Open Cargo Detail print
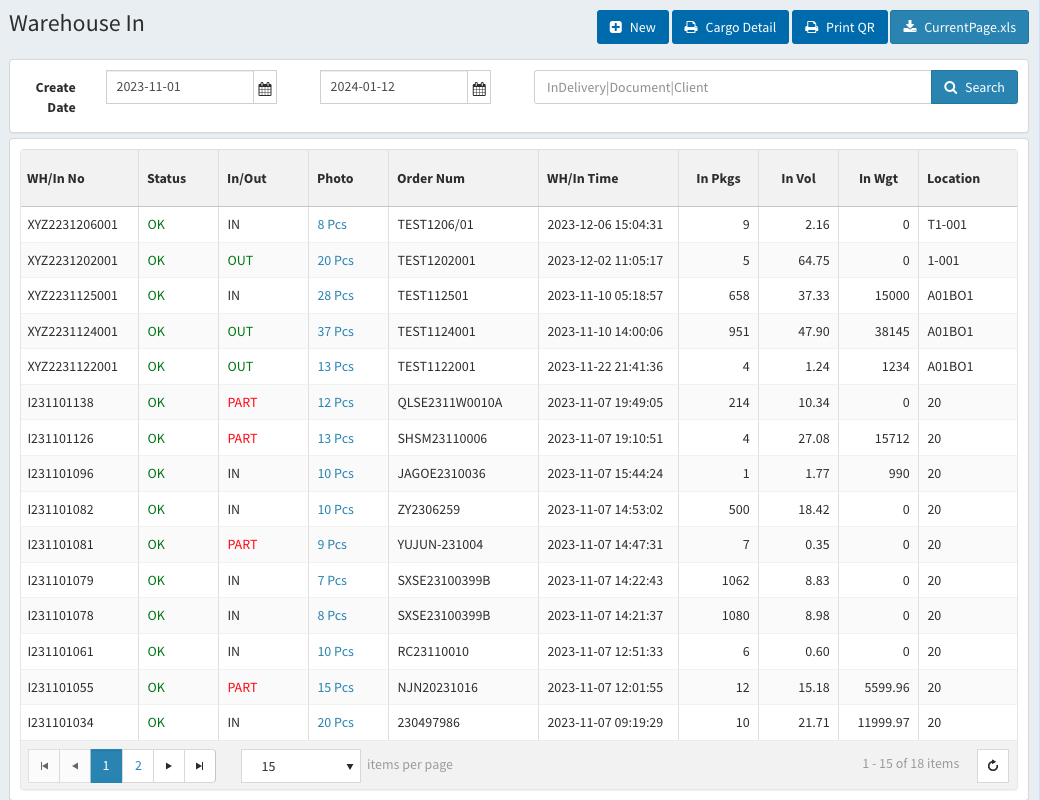This screenshot has height=800, width=1040. pyautogui.click(x=730, y=27)
